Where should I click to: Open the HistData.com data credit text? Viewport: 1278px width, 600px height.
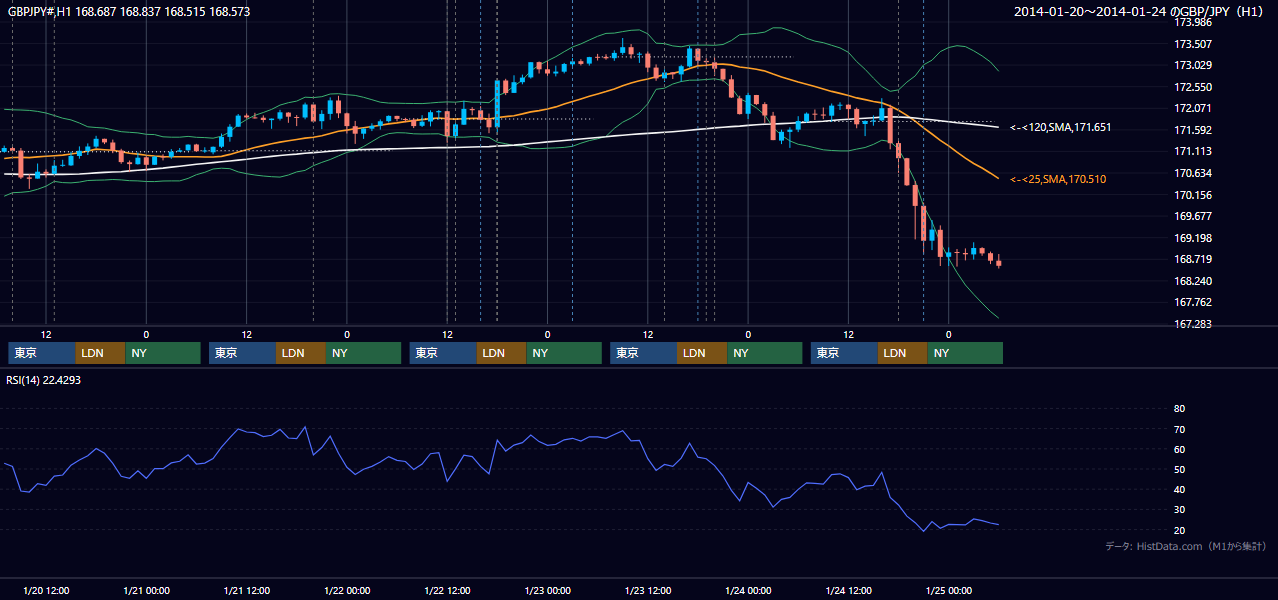pos(1186,546)
